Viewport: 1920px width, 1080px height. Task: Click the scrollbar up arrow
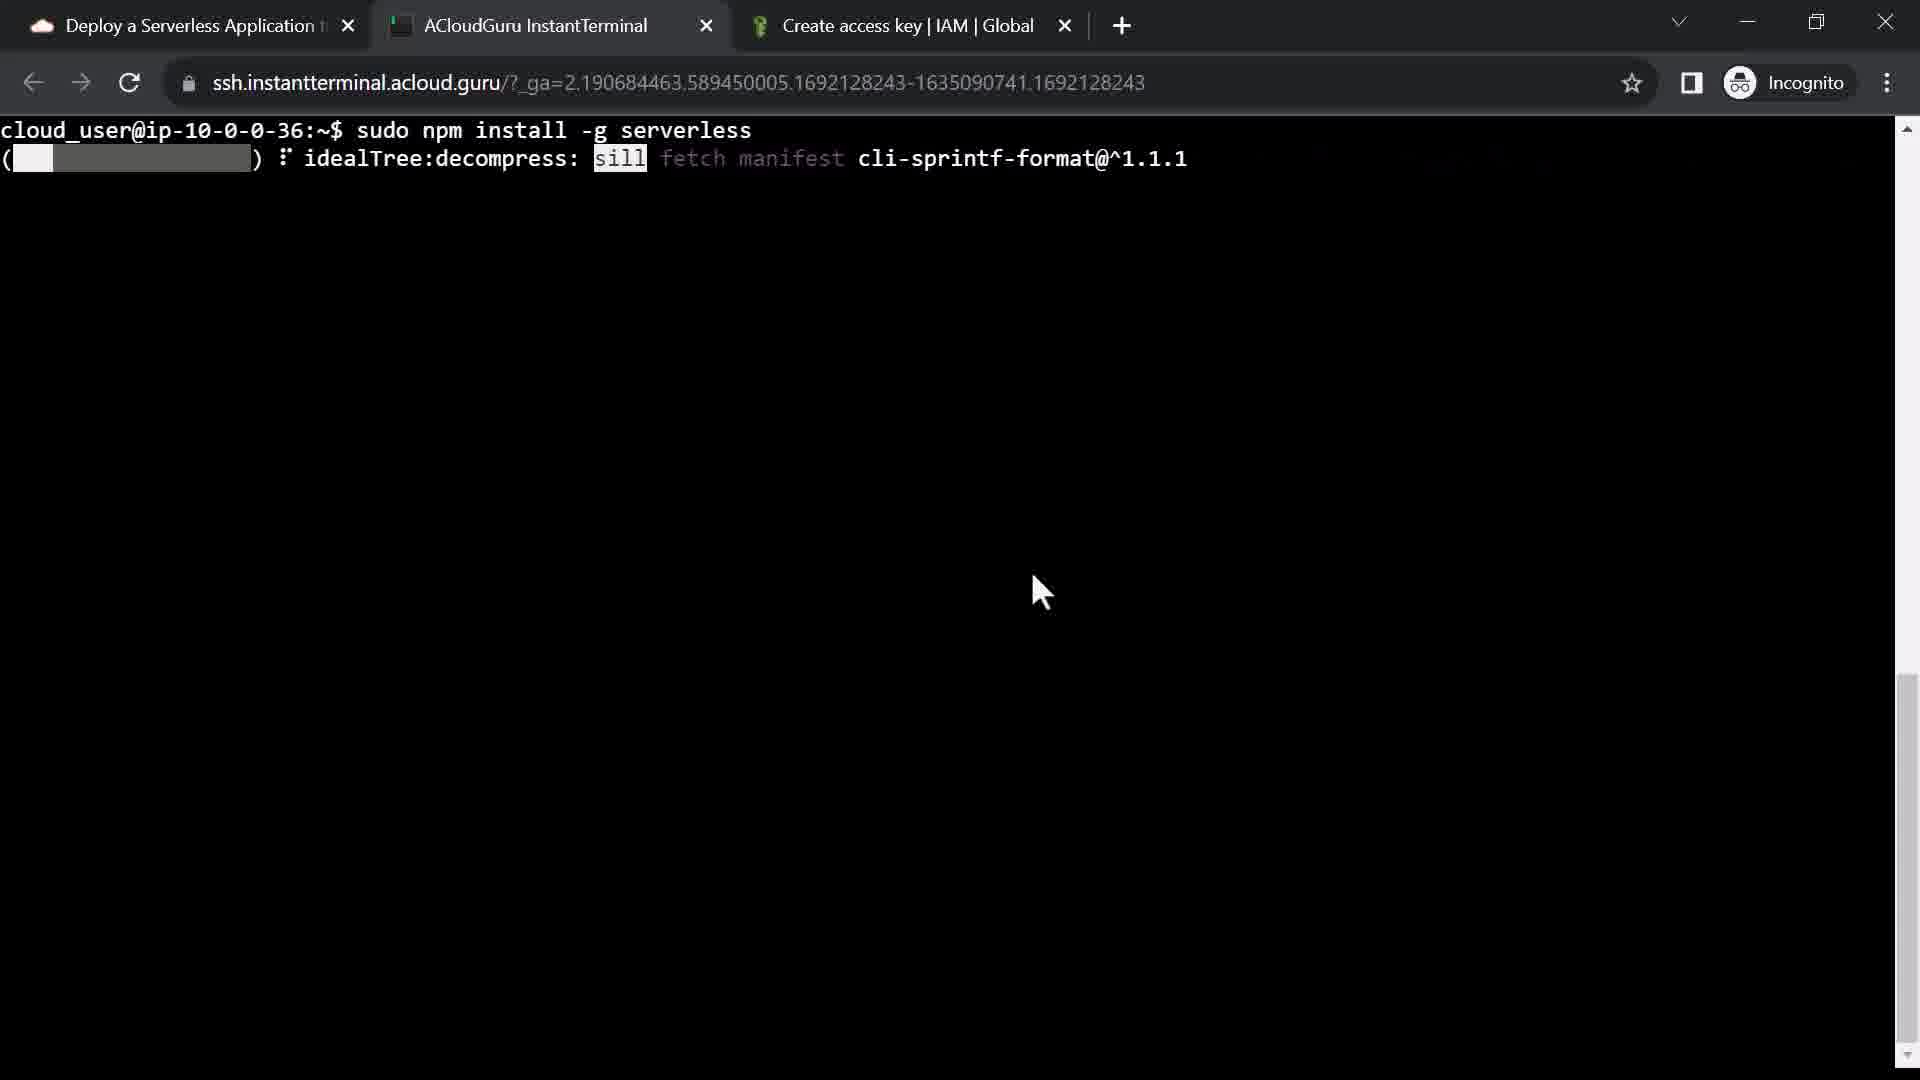click(1907, 128)
